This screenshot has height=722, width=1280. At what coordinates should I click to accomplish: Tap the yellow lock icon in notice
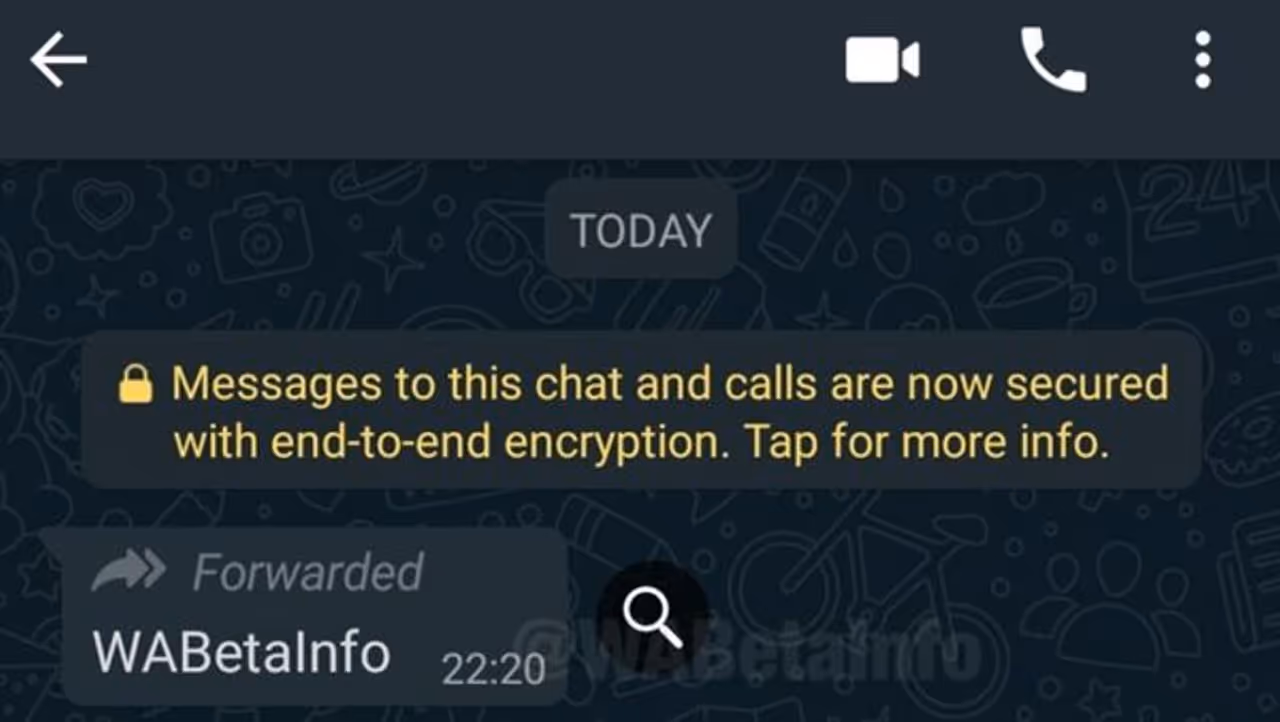pos(136,385)
